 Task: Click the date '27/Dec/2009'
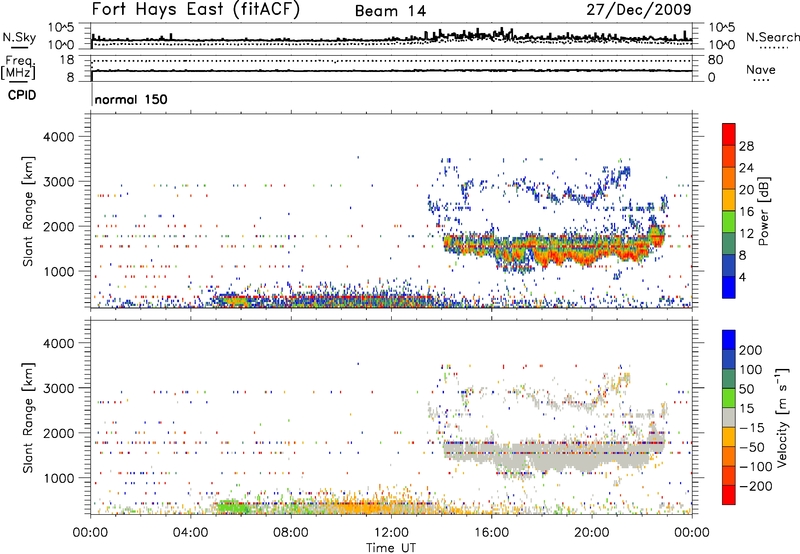click(639, 10)
